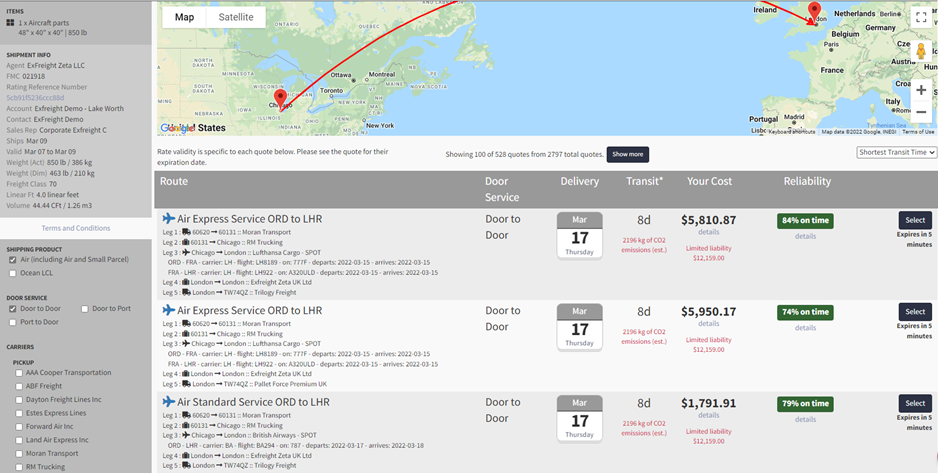
Task: View cost details for $5,810.87 quote
Action: tap(708, 232)
